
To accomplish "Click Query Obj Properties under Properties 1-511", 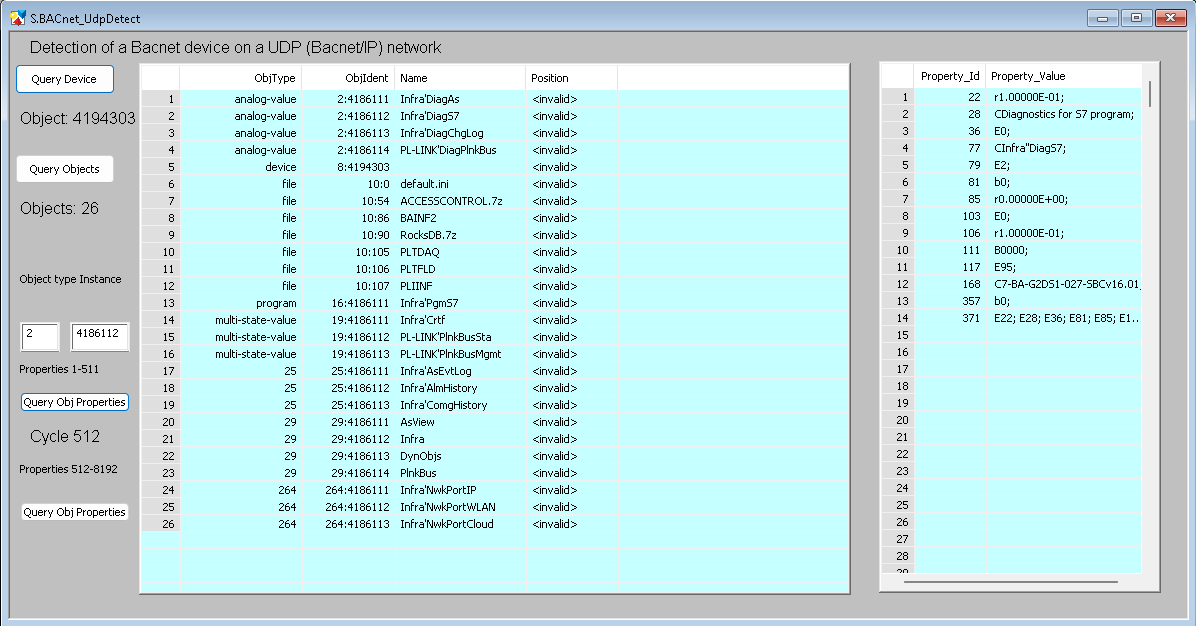I will point(75,402).
